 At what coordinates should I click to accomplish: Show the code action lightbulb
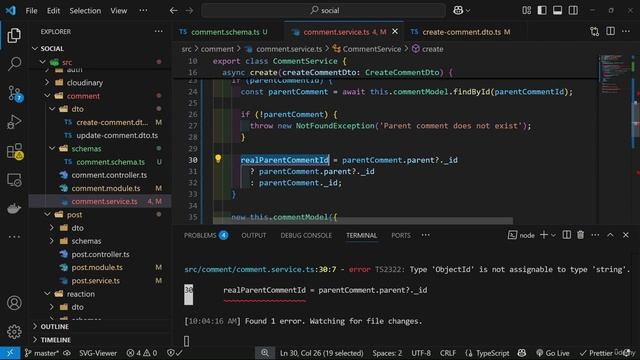click(x=218, y=159)
